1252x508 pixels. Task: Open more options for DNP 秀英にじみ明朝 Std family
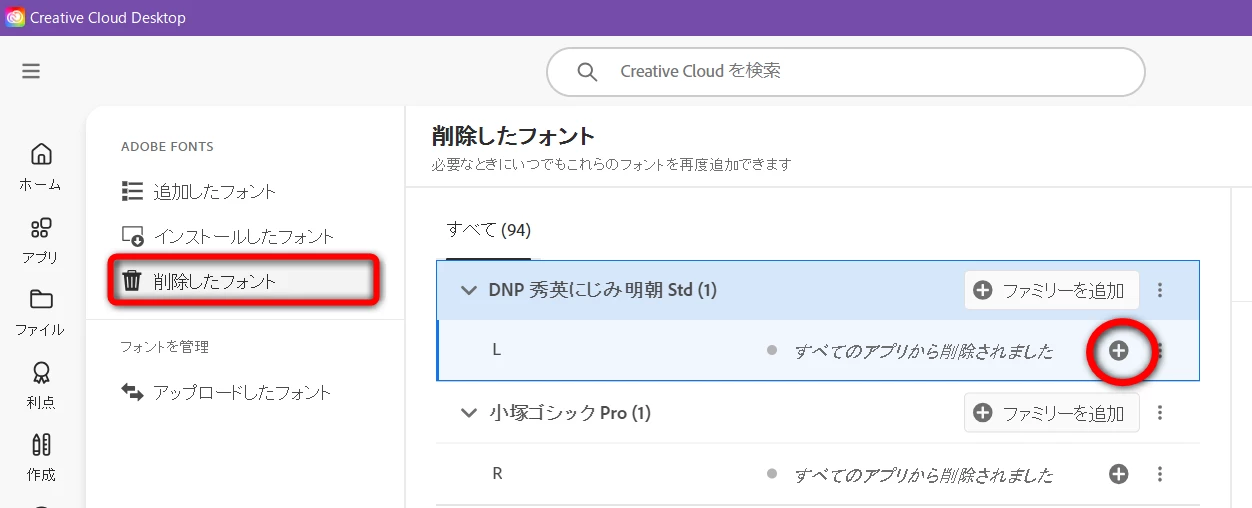(x=1160, y=290)
